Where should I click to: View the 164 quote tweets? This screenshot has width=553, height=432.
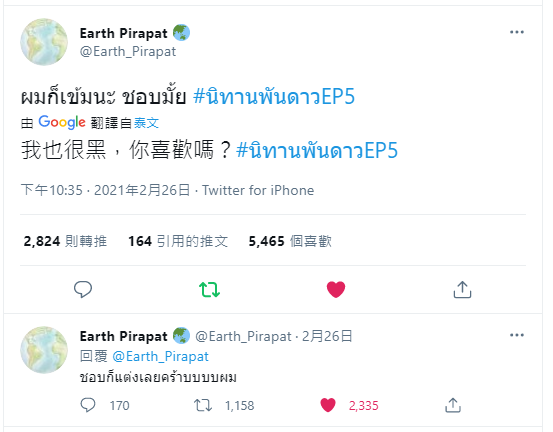pyautogui.click(x=178, y=241)
